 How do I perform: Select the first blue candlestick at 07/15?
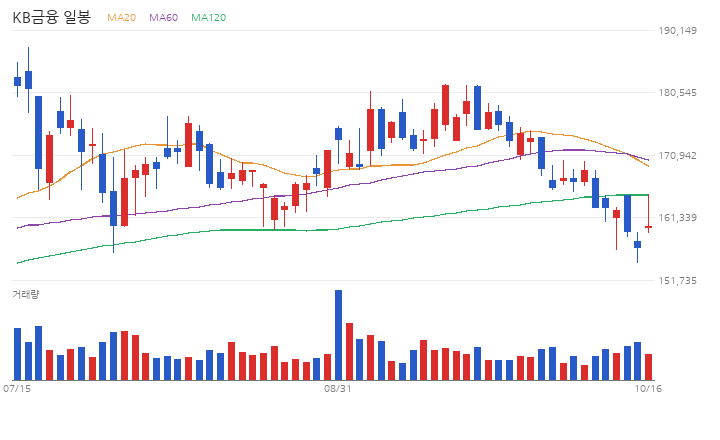17,81
